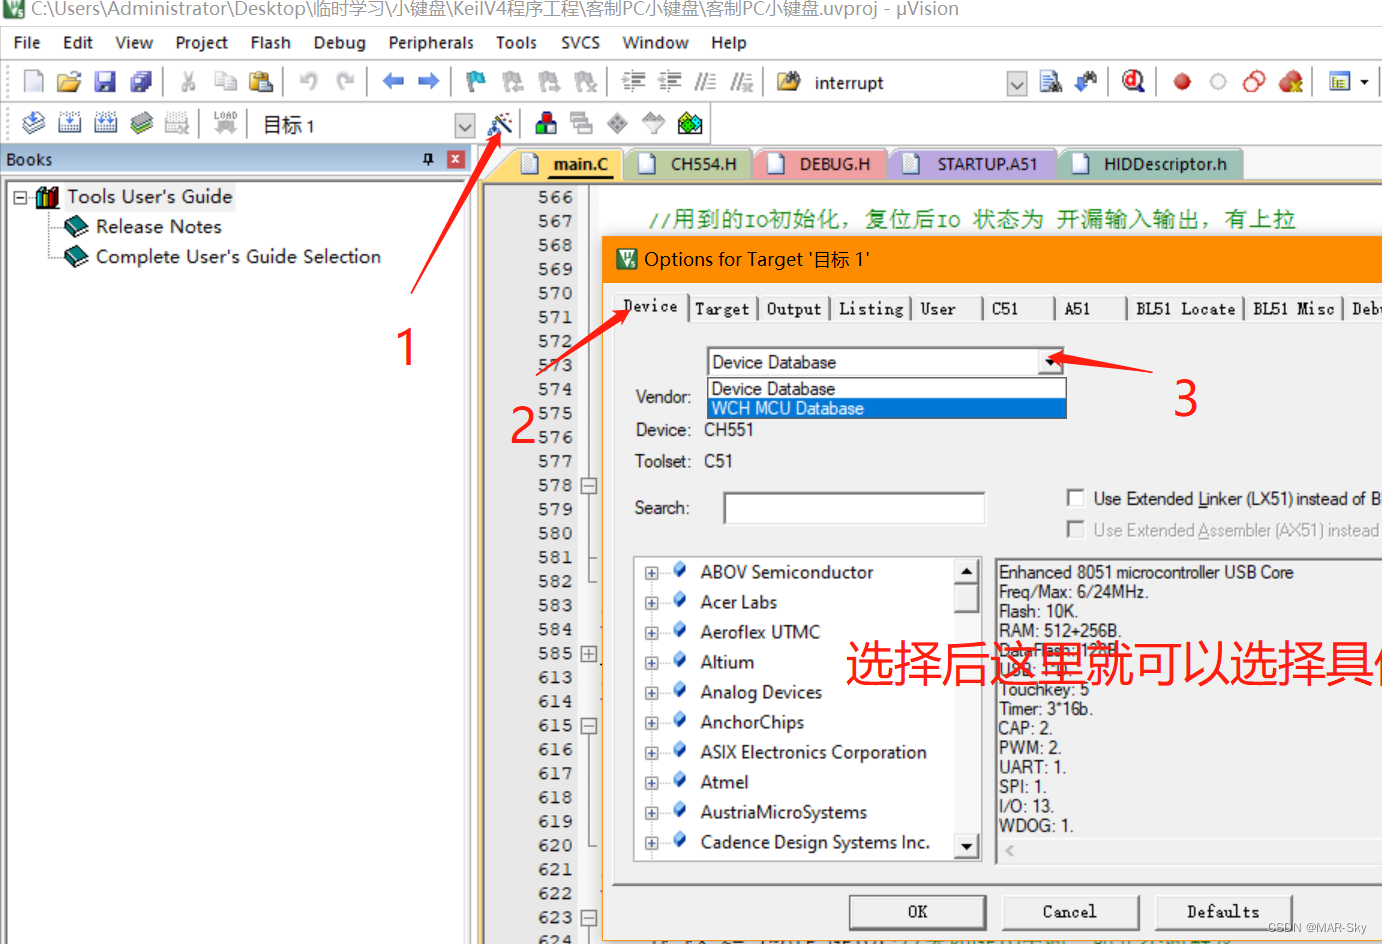This screenshot has height=944, width=1382.
Task: Translate the current file icon
Action: pos(33,124)
